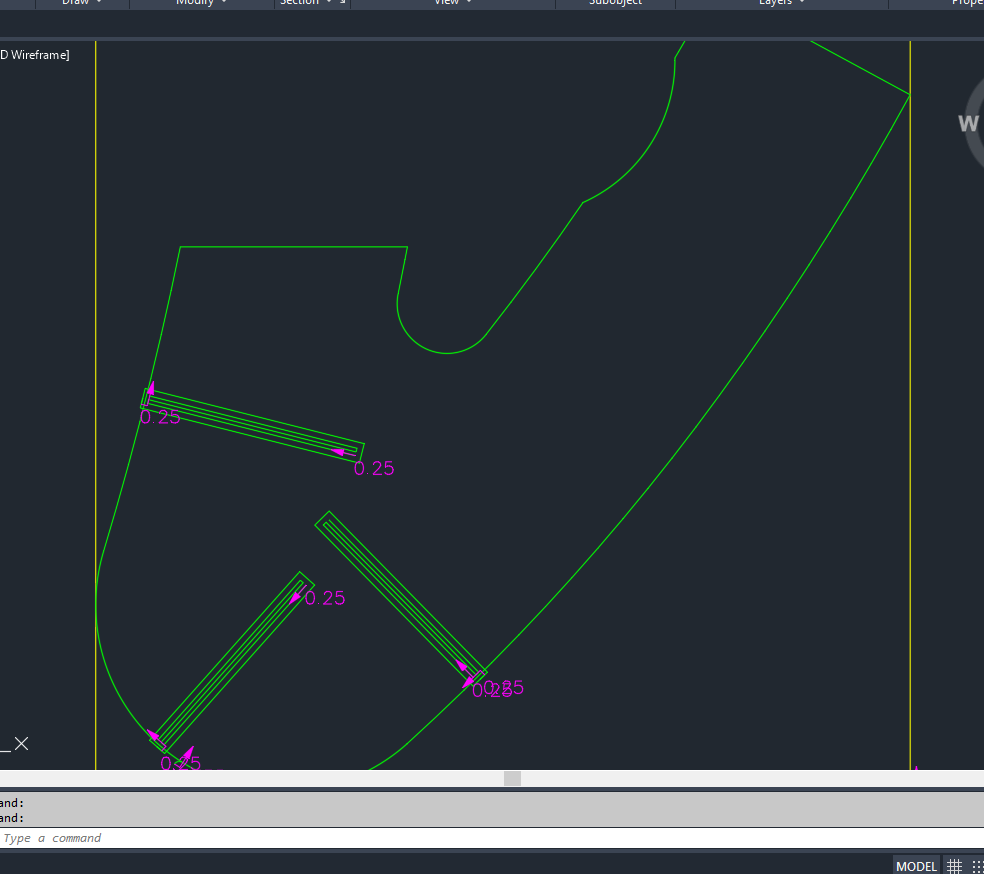Select the UCS icon X axis marker
The width and height of the screenshot is (984, 874).
(x=21, y=744)
